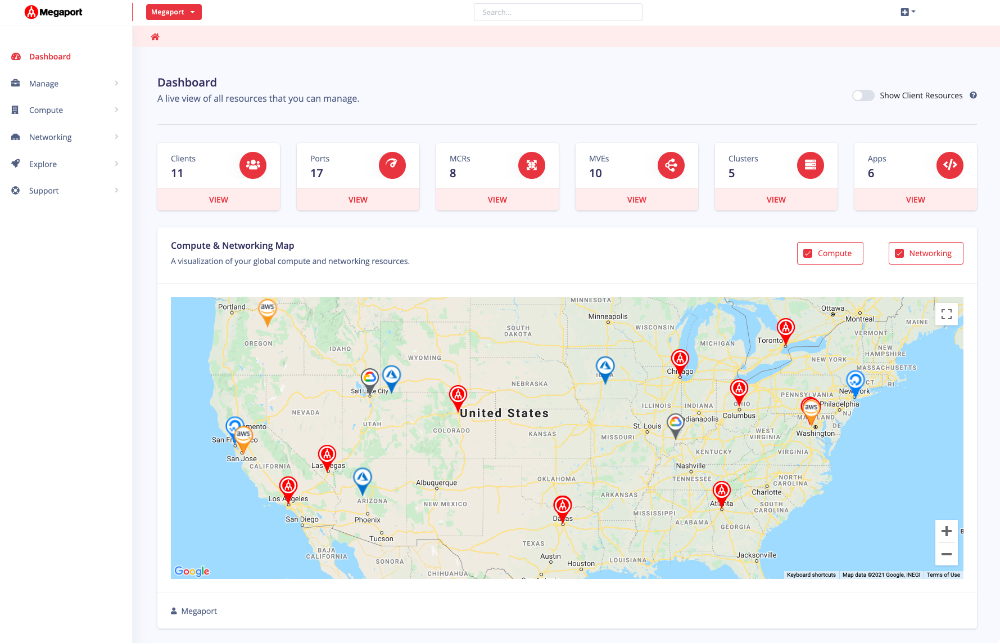Open the Compute label in the sidebar
The image size is (1000, 644).
pyautogui.click(x=46, y=110)
